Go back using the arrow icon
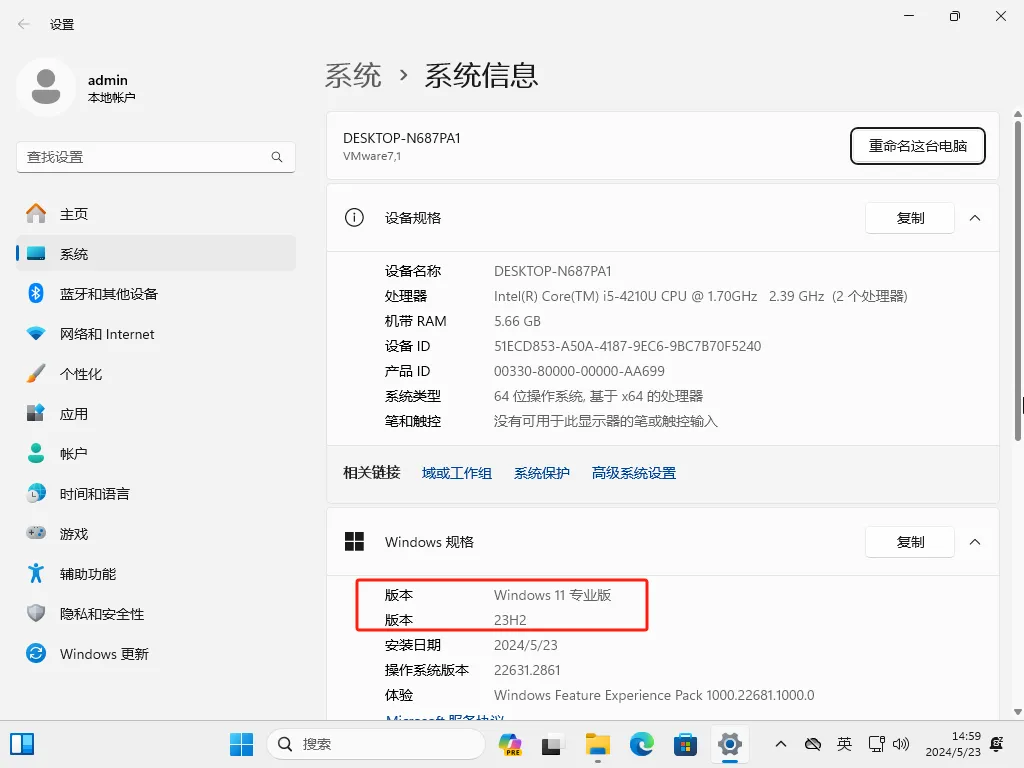1024x768 pixels. 24,24
